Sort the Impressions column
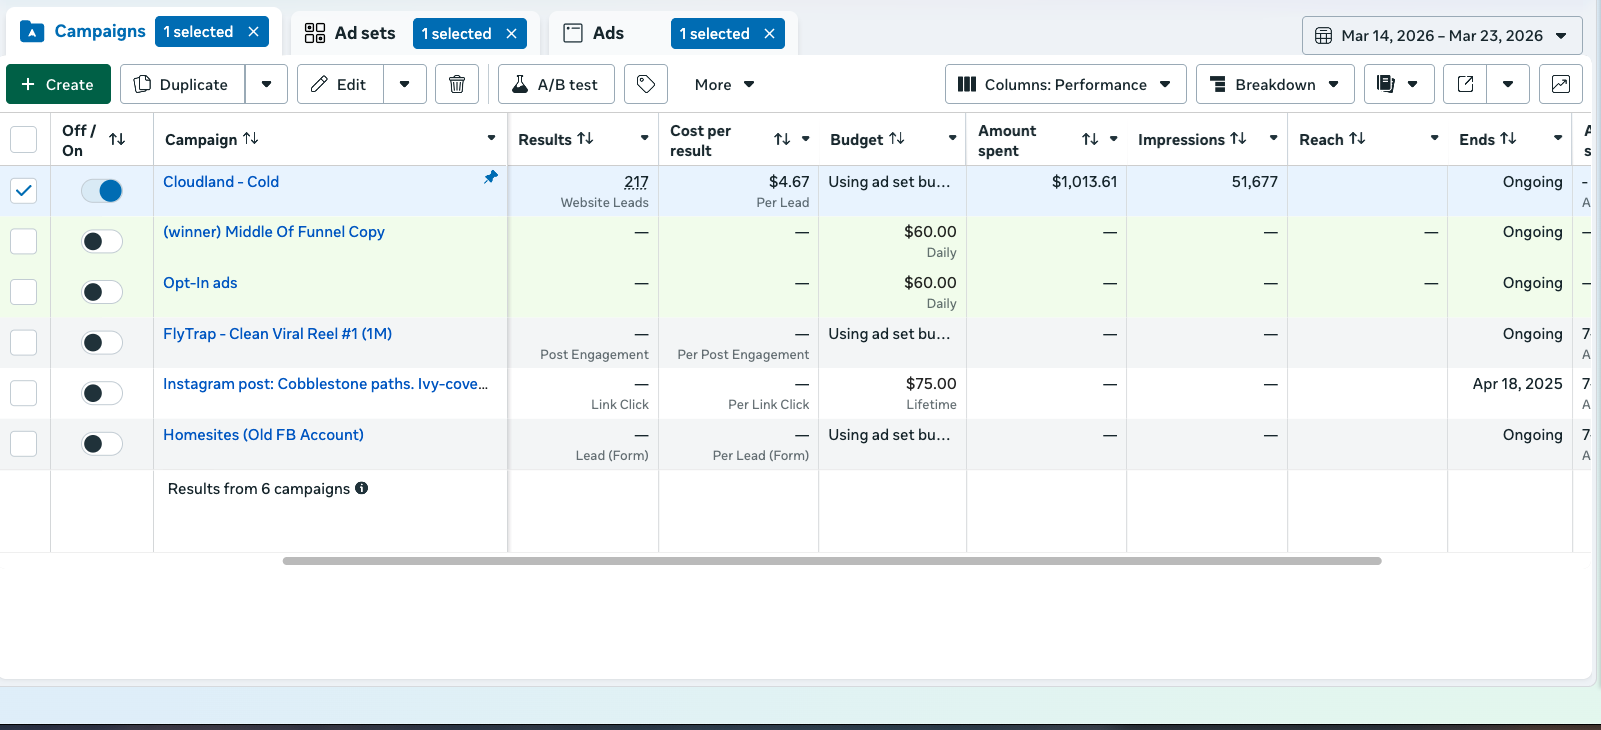 1238,138
